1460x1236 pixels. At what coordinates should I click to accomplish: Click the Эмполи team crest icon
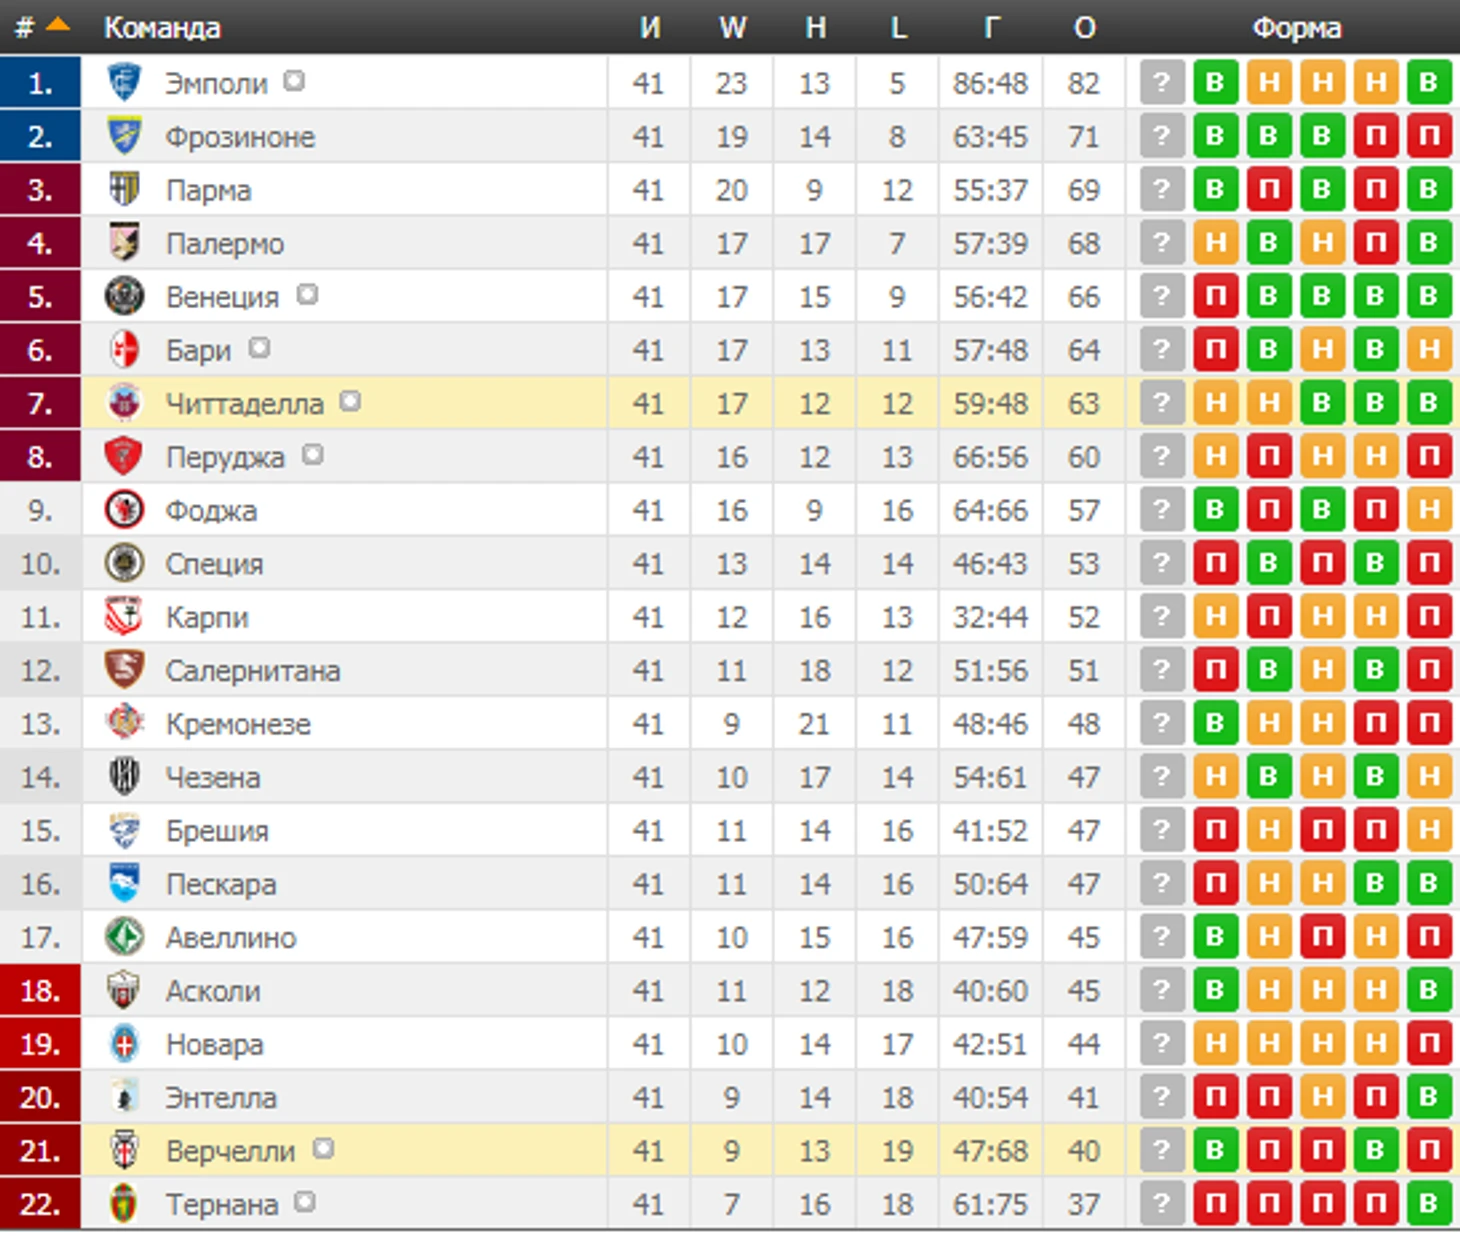point(124,82)
